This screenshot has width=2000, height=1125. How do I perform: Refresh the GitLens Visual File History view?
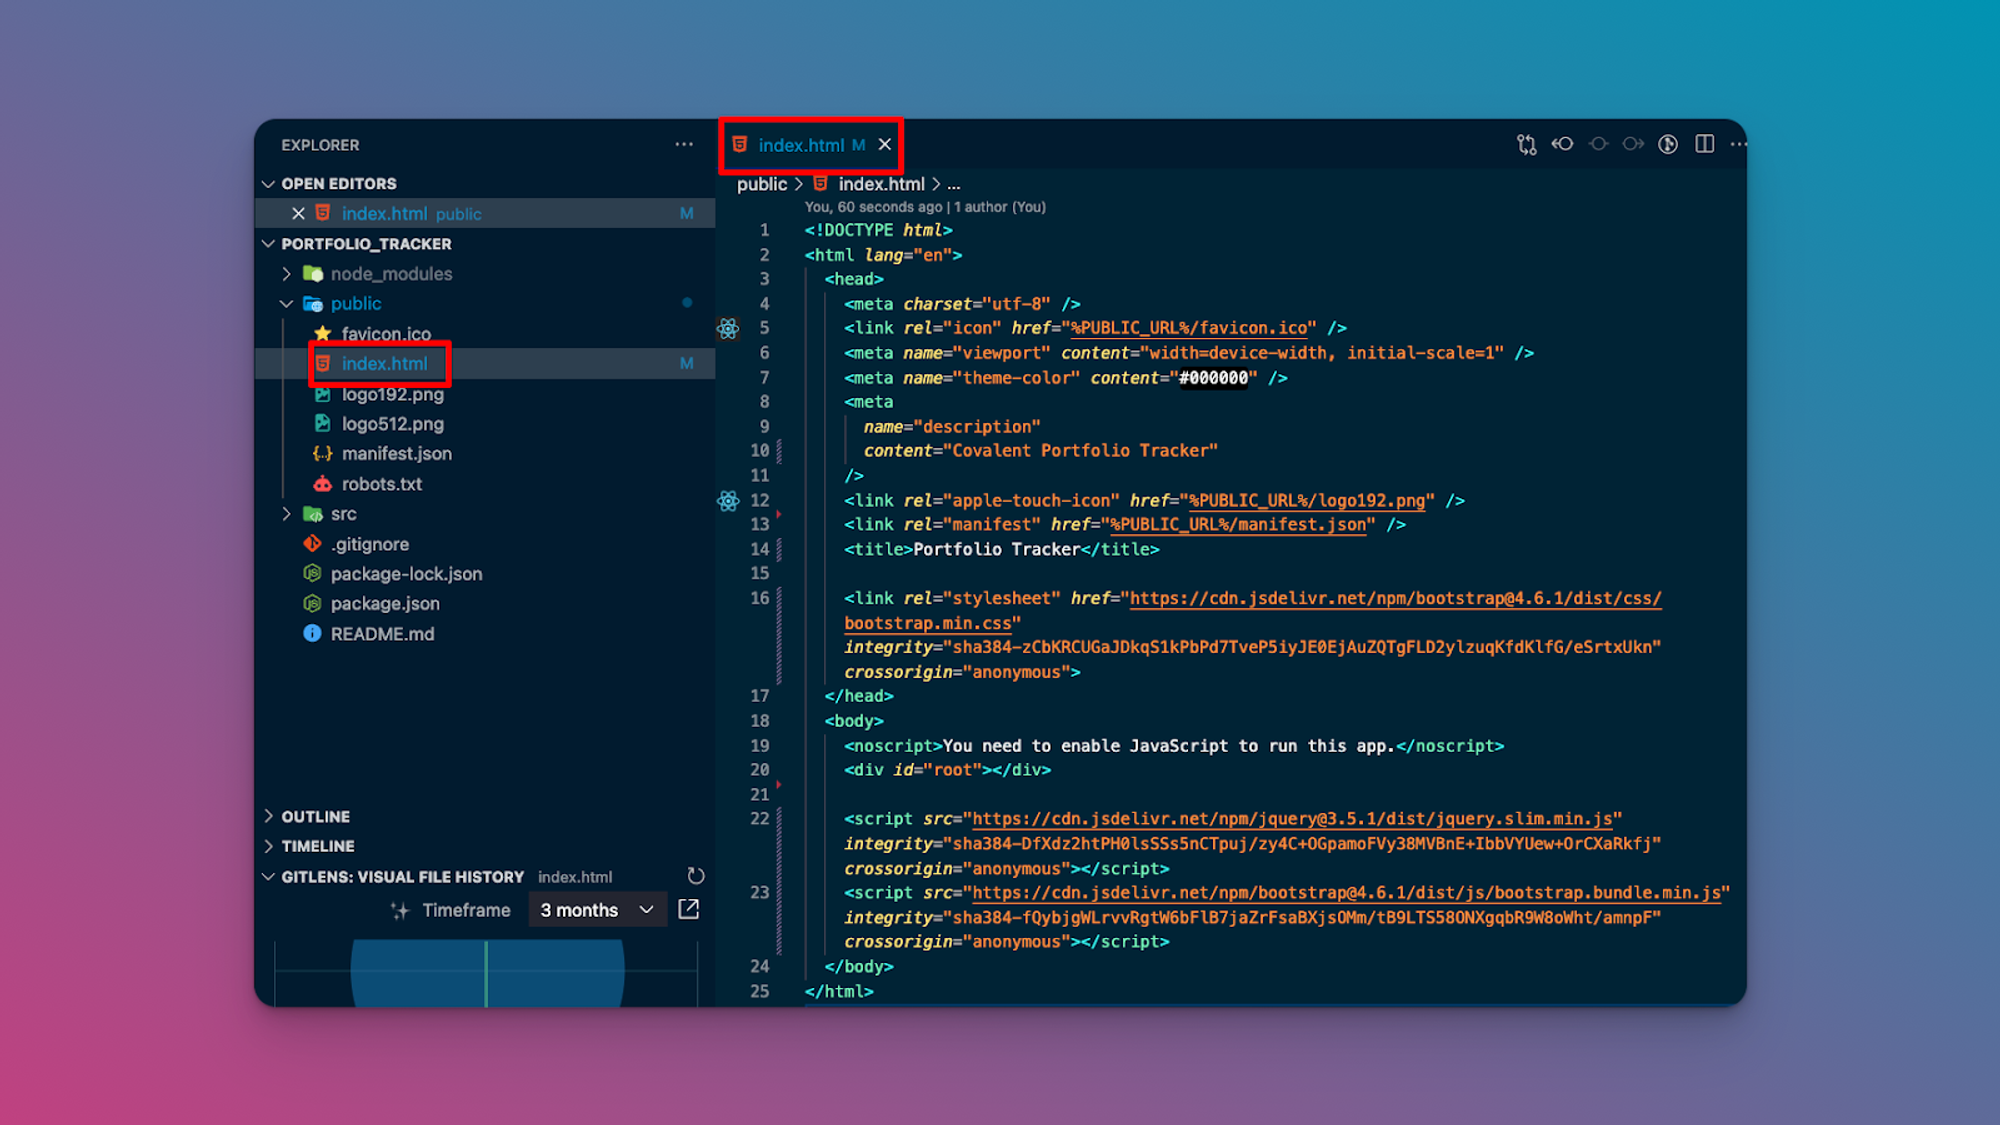[696, 876]
